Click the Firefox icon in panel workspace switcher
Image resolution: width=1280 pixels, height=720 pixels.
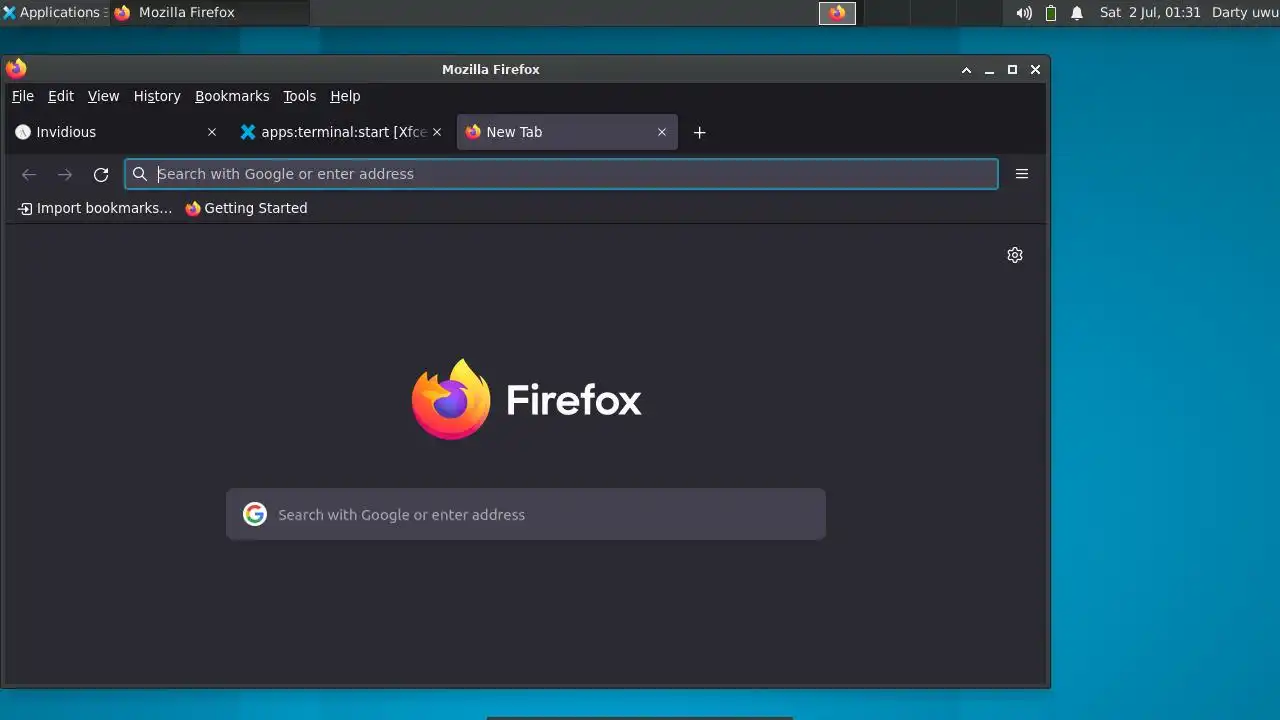(838, 13)
